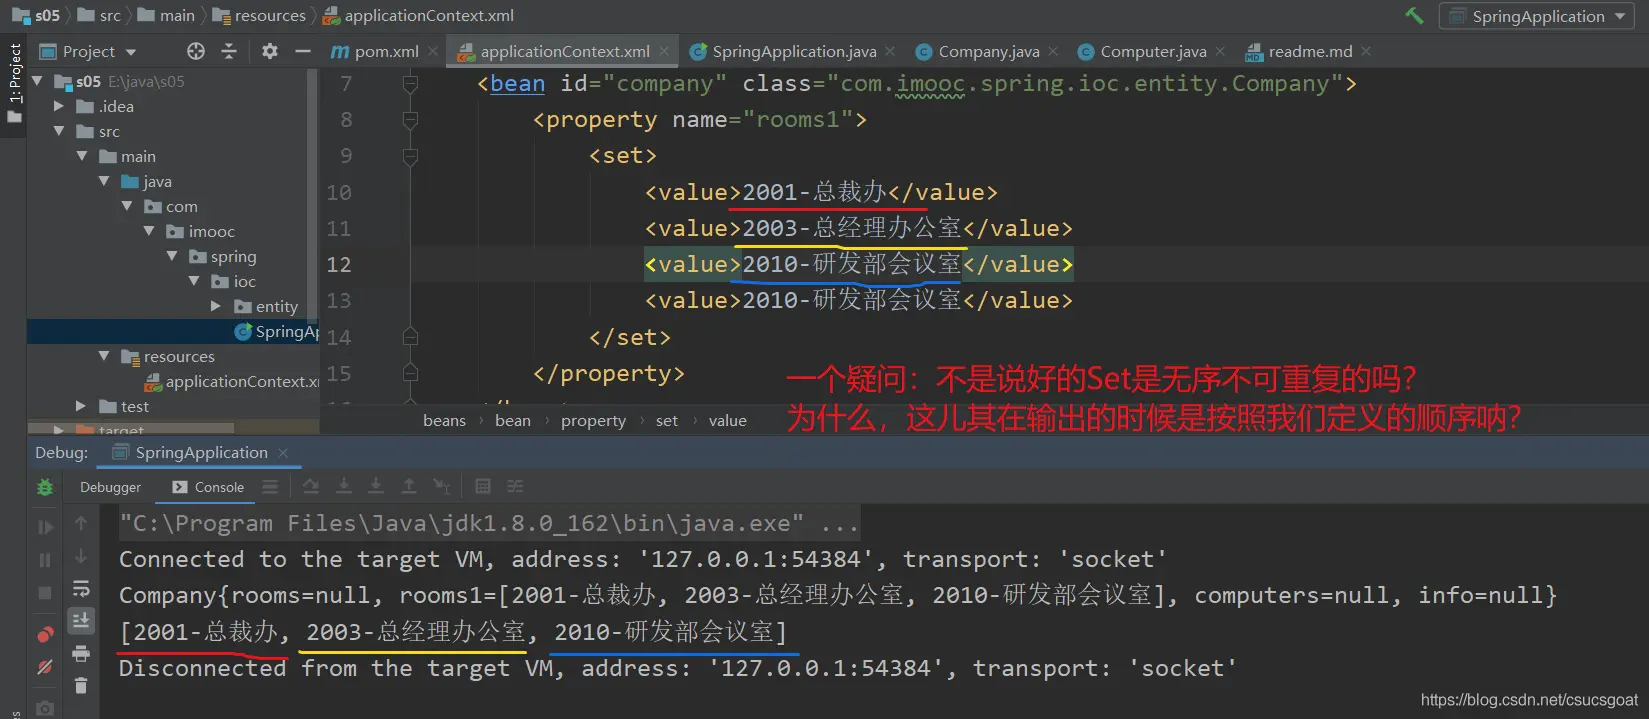The width and height of the screenshot is (1649, 719).
Task: Click the Stop debug icon
Action: 45,594
